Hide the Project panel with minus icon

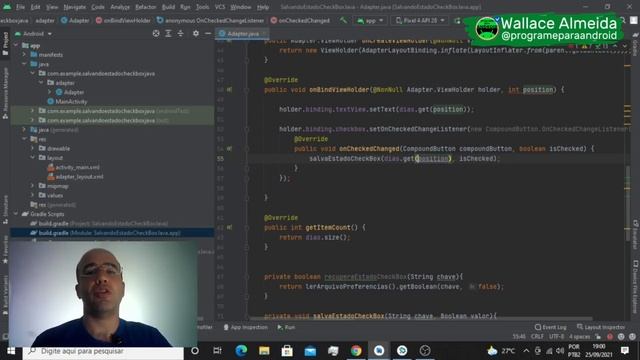(208, 33)
